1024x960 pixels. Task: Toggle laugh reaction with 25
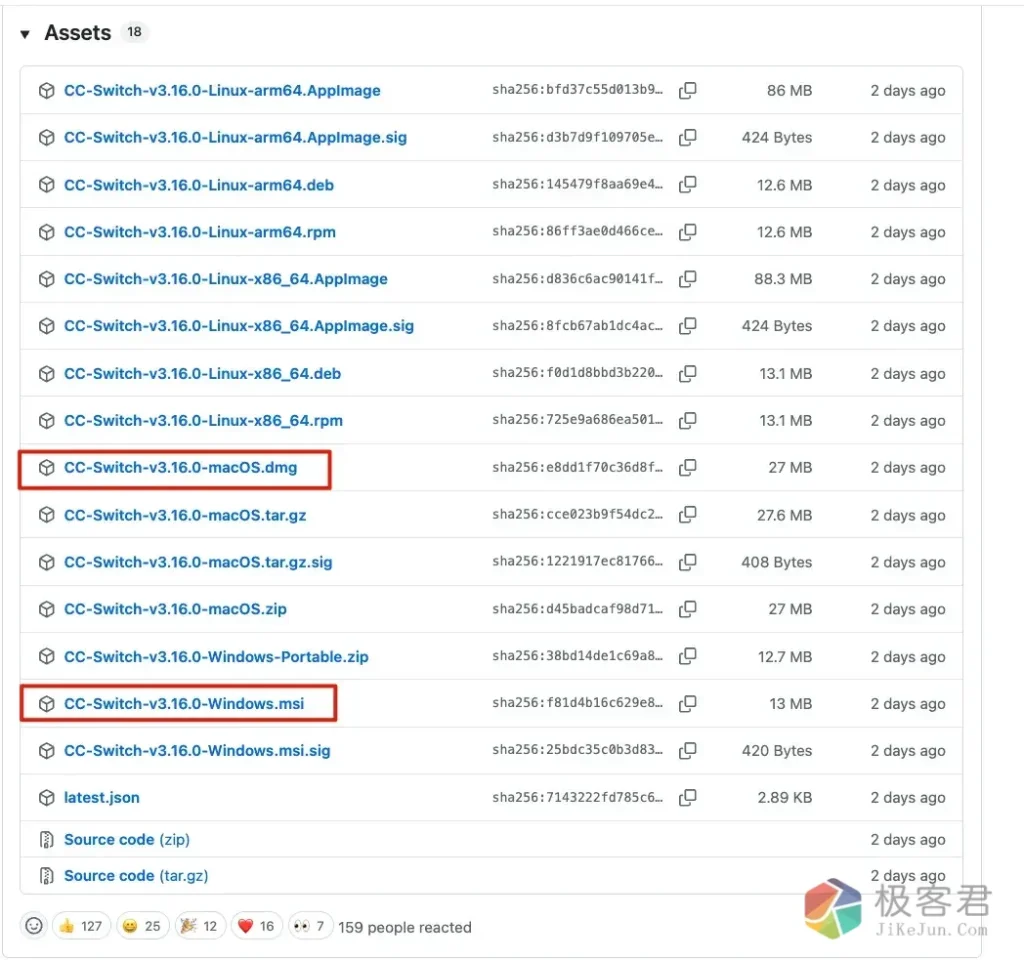(x=142, y=925)
